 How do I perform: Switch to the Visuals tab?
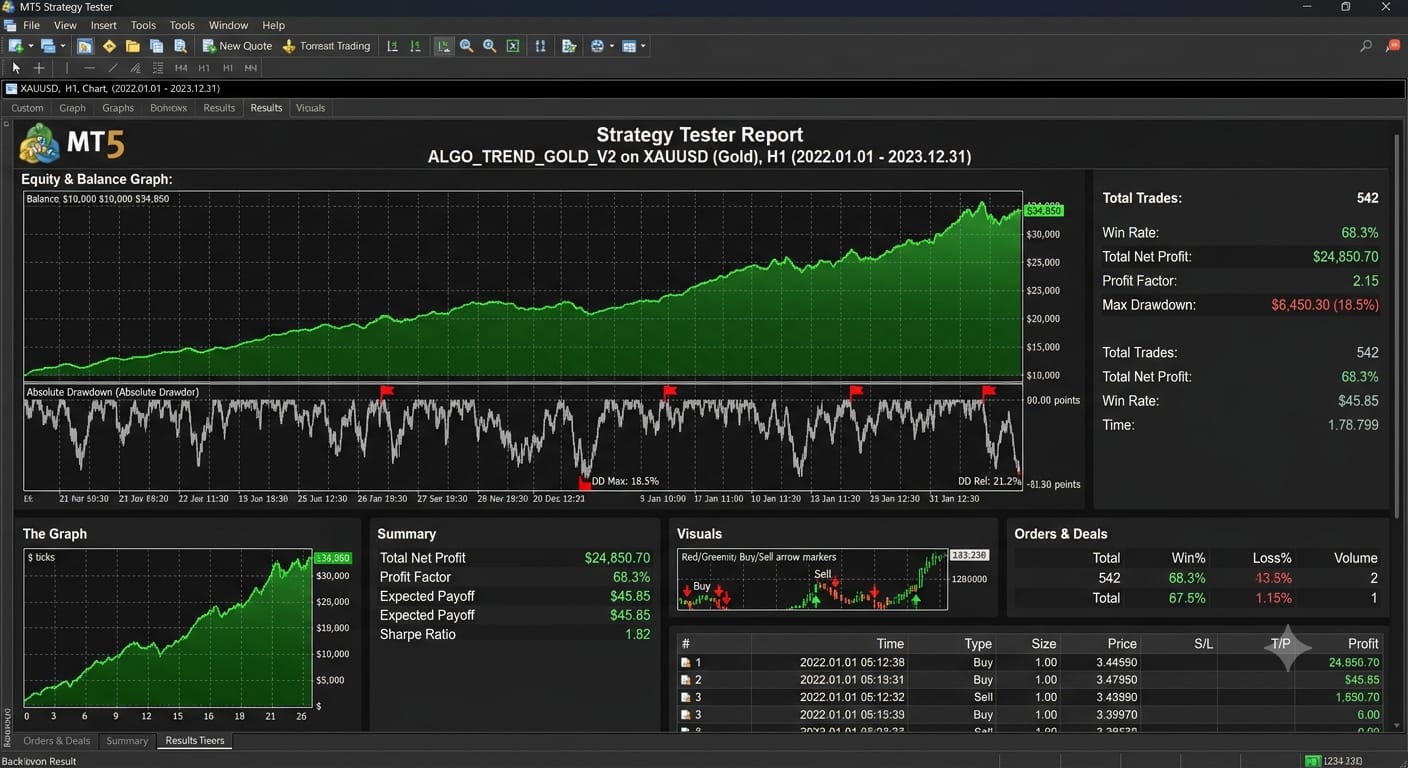pos(310,108)
